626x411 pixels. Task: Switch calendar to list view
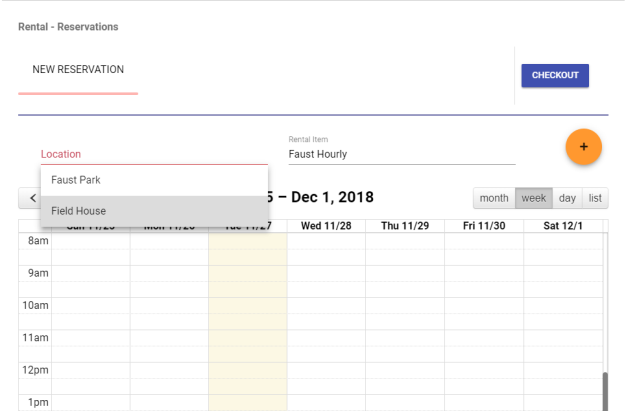pos(595,198)
